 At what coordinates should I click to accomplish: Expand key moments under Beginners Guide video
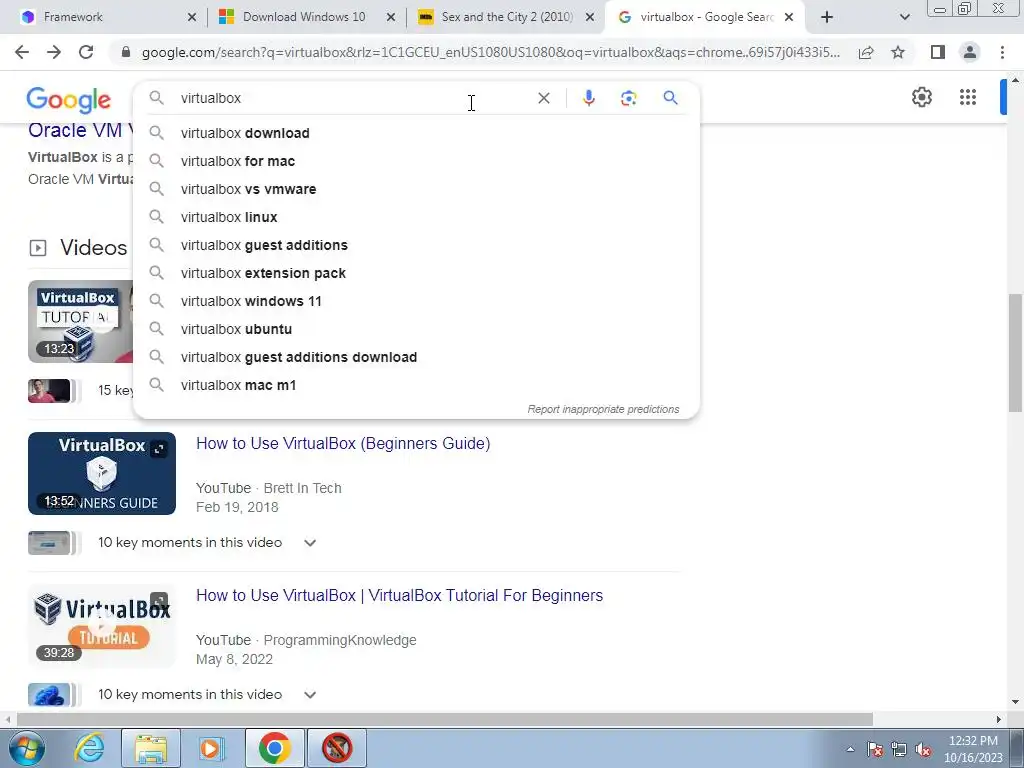point(310,543)
